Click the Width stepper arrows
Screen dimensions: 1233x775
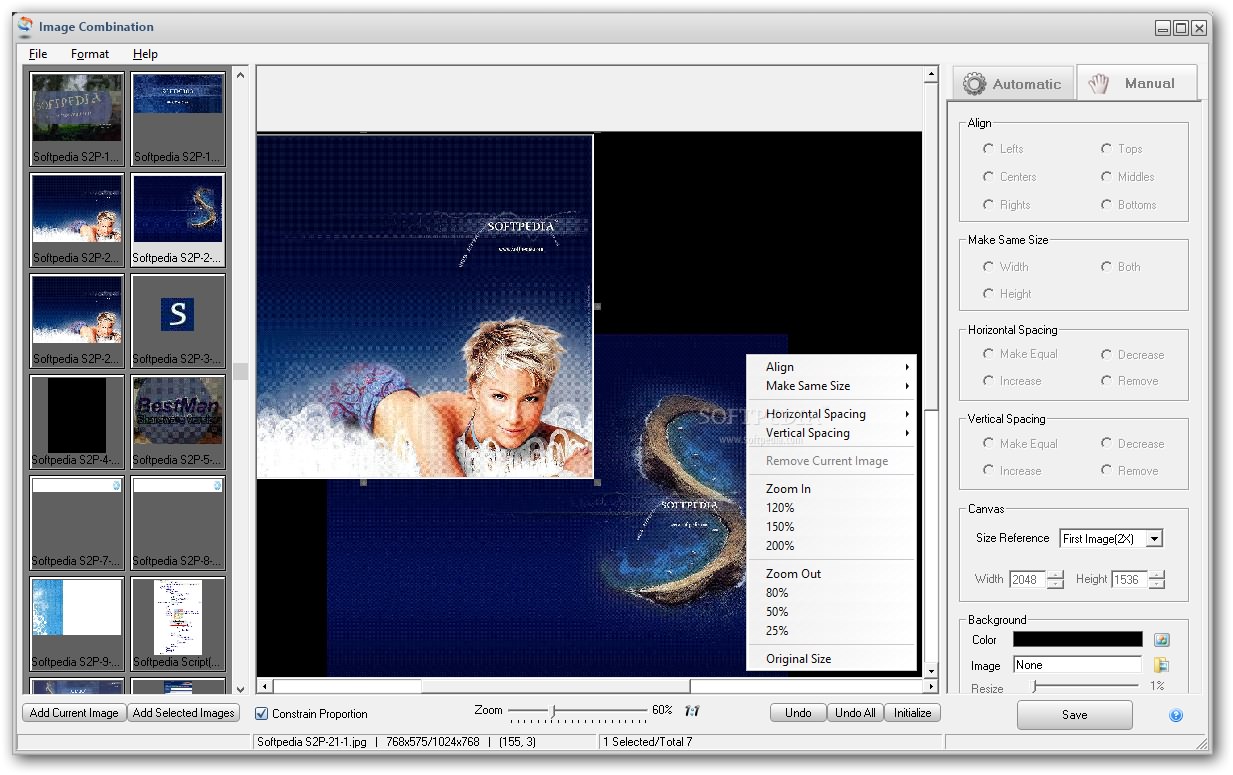pyautogui.click(x=1055, y=580)
